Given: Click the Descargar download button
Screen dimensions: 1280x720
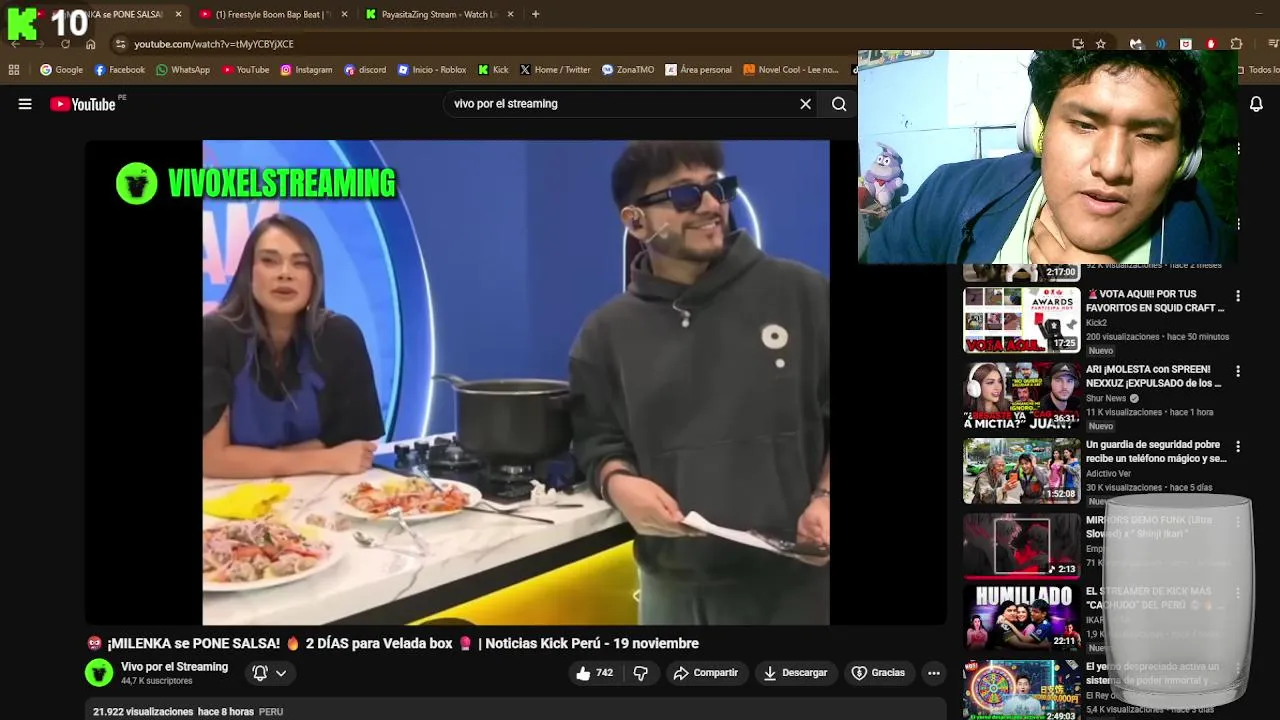Looking at the screenshot, I should (x=796, y=673).
